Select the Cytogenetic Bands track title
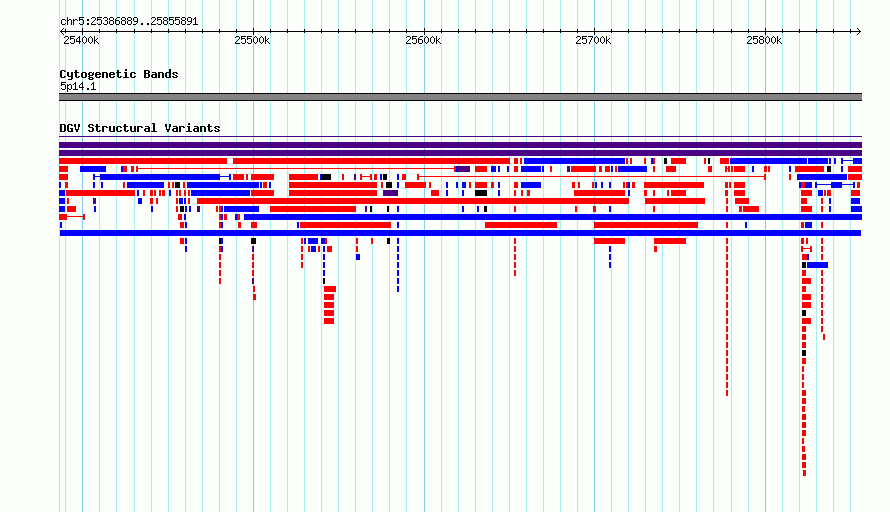This screenshot has height=512, width=890. point(119,74)
